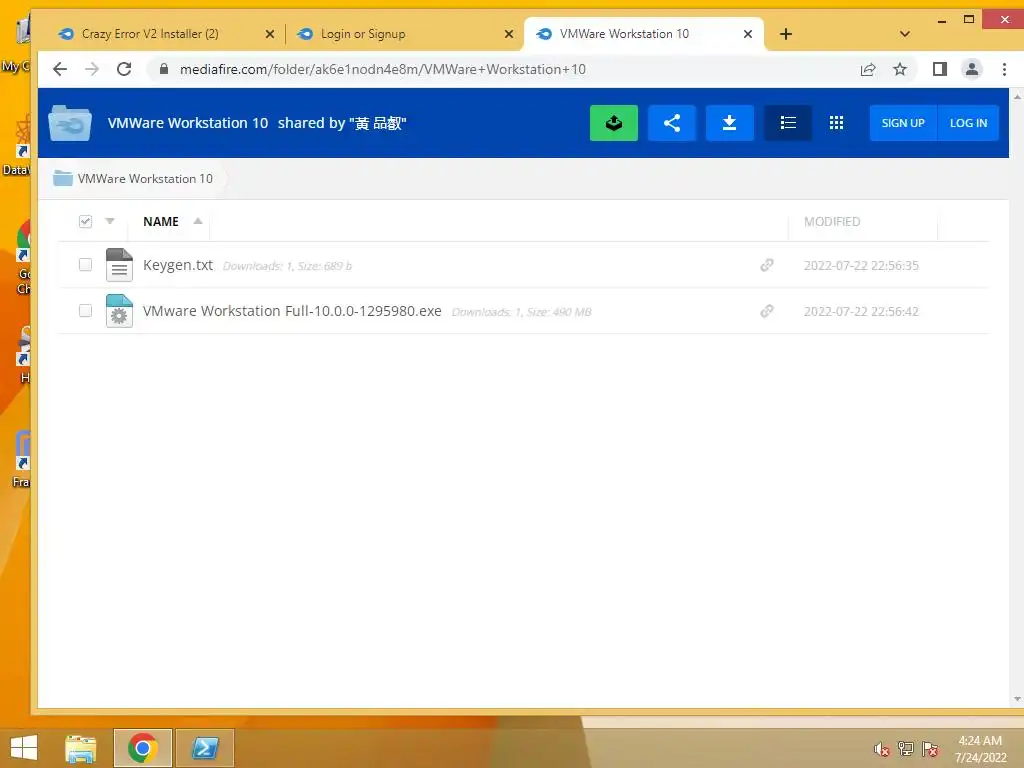This screenshot has height=768, width=1024.
Task: Click Chrome icon in taskbar
Action: click(142, 748)
